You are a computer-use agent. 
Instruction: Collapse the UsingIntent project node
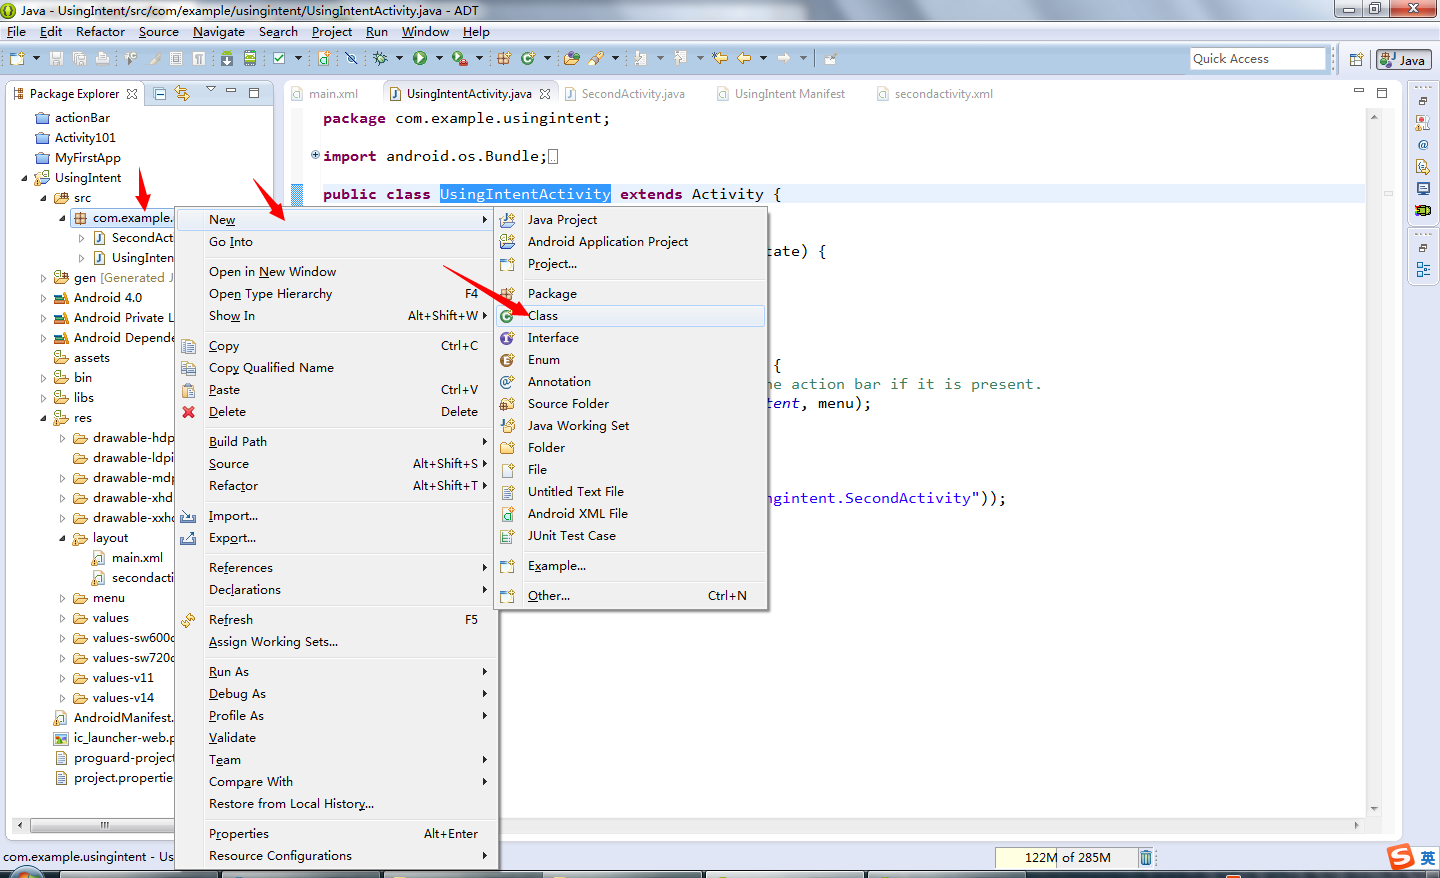[25, 178]
